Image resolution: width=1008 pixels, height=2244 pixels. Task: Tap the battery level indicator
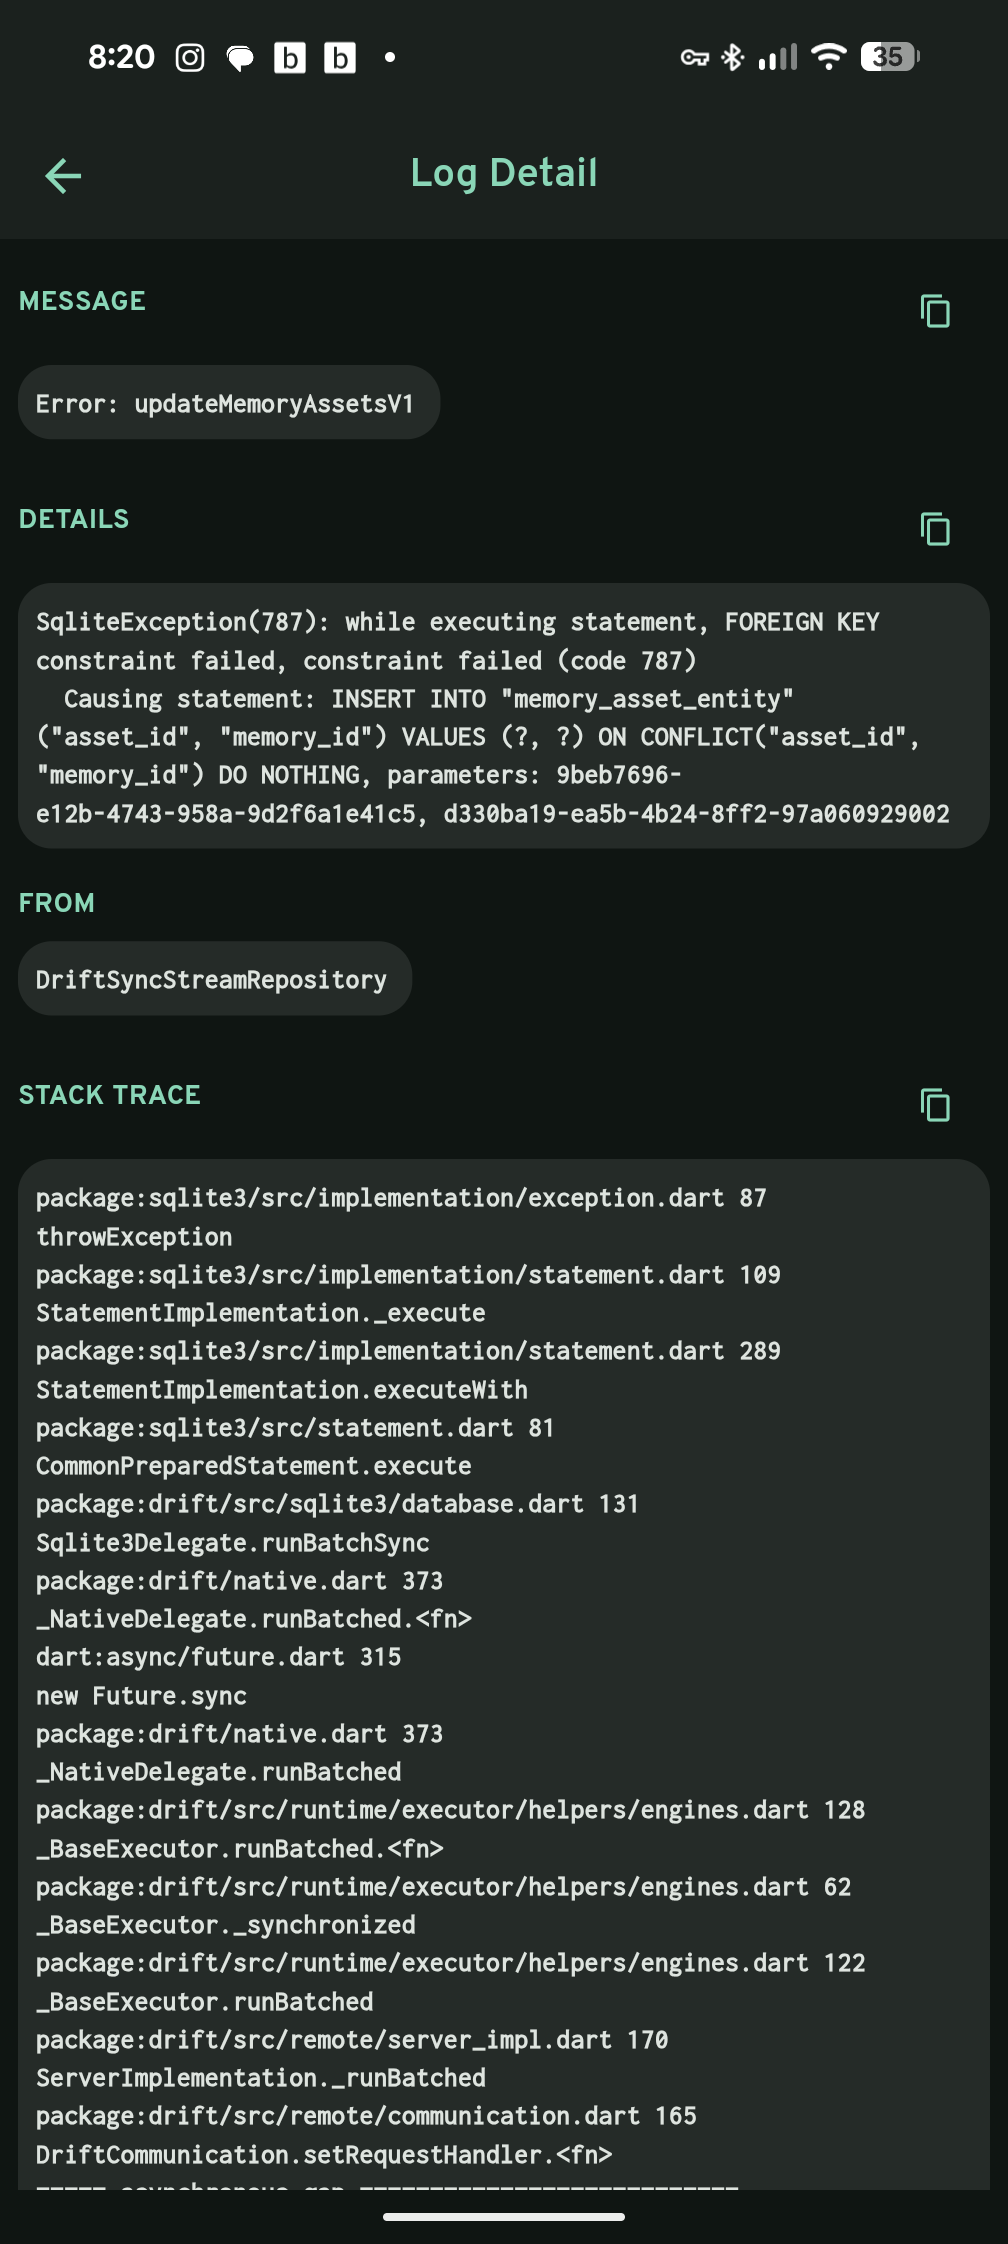pyautogui.click(x=889, y=57)
